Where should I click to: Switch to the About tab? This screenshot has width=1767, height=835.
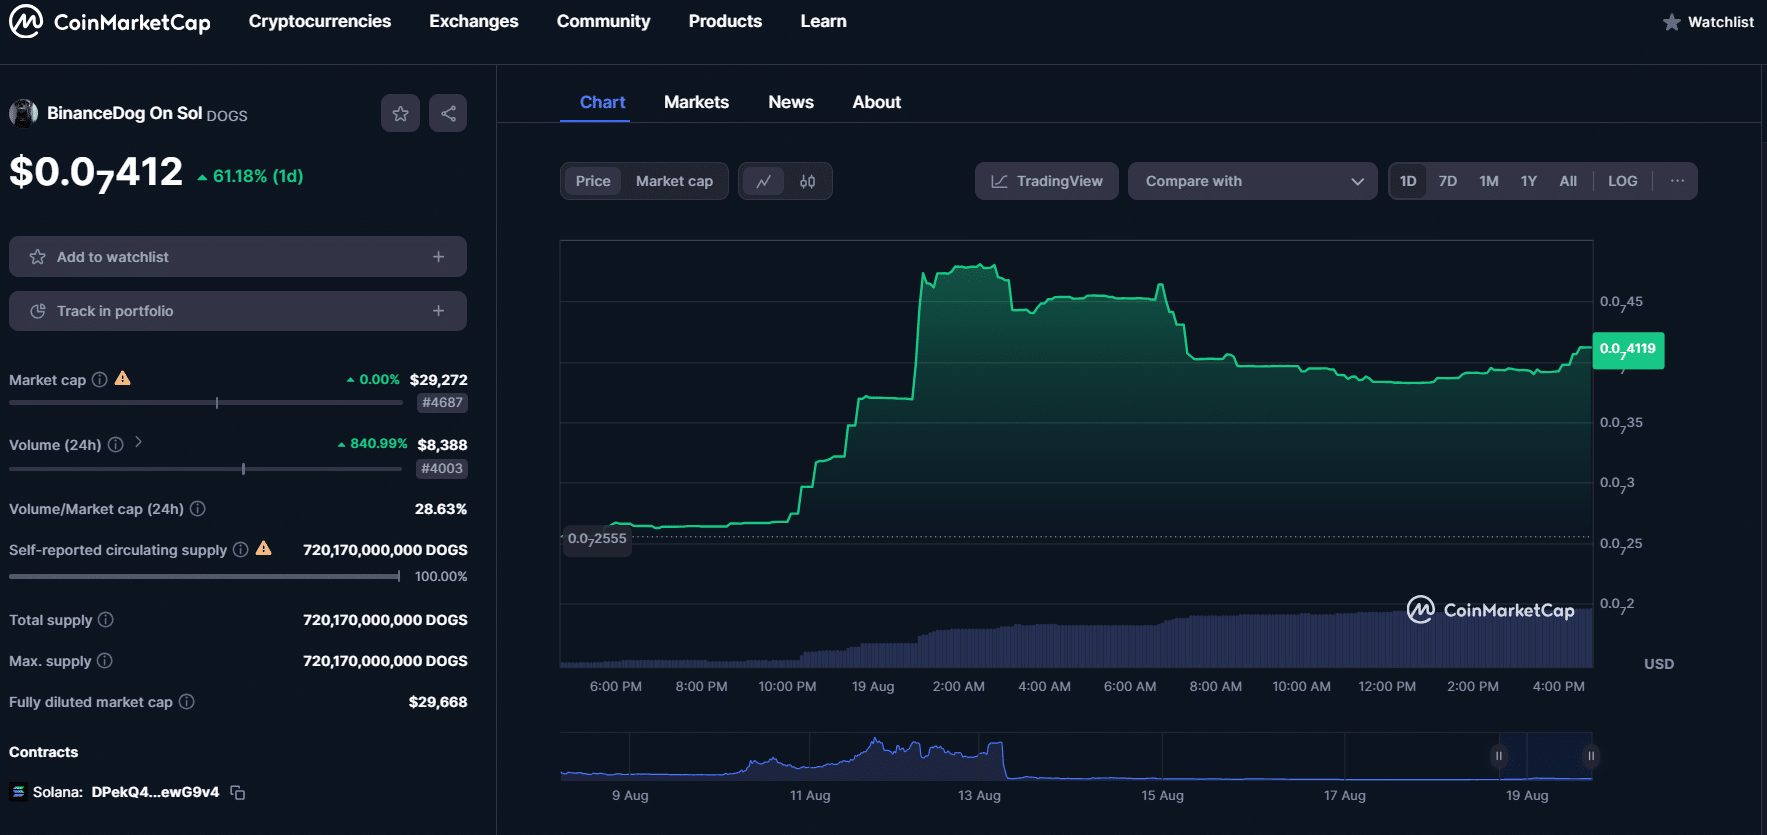coord(876,102)
